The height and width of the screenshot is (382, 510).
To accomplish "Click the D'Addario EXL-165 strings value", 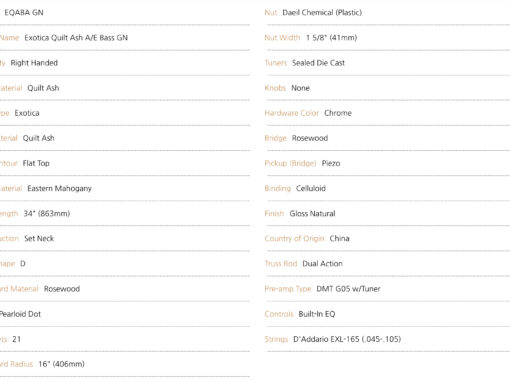I will click(347, 339).
